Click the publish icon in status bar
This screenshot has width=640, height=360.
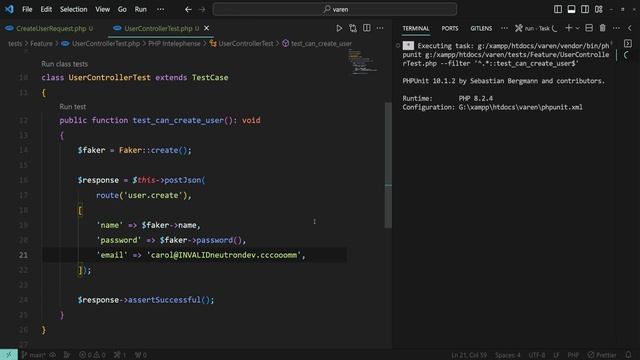pos(67,355)
